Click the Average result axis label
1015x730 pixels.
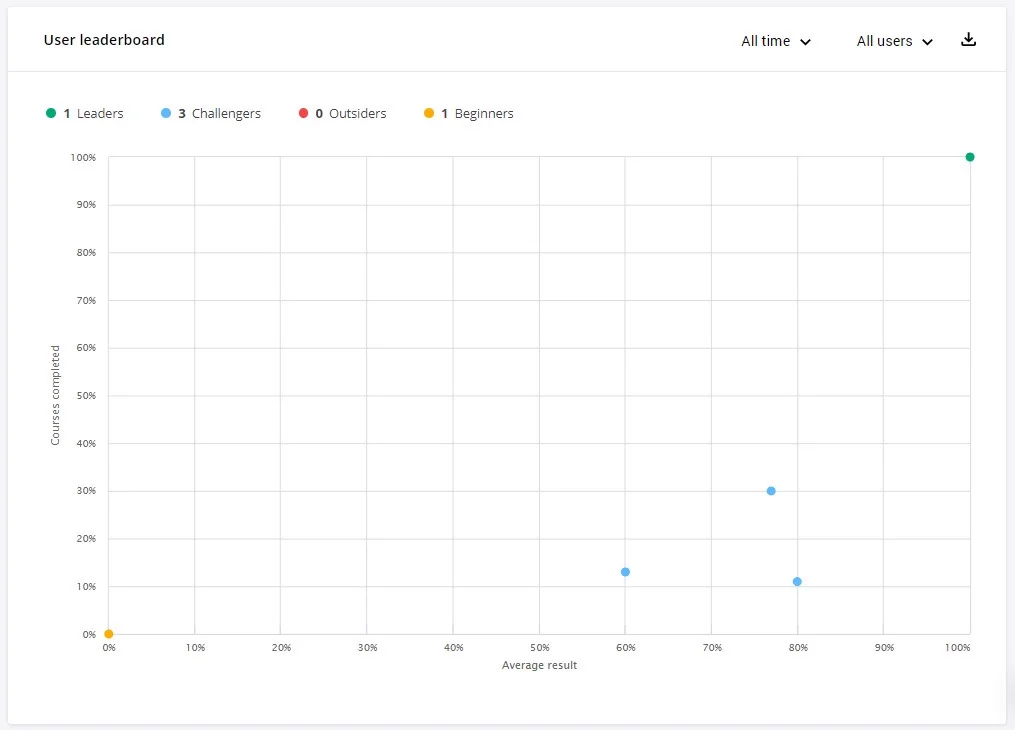[539, 665]
